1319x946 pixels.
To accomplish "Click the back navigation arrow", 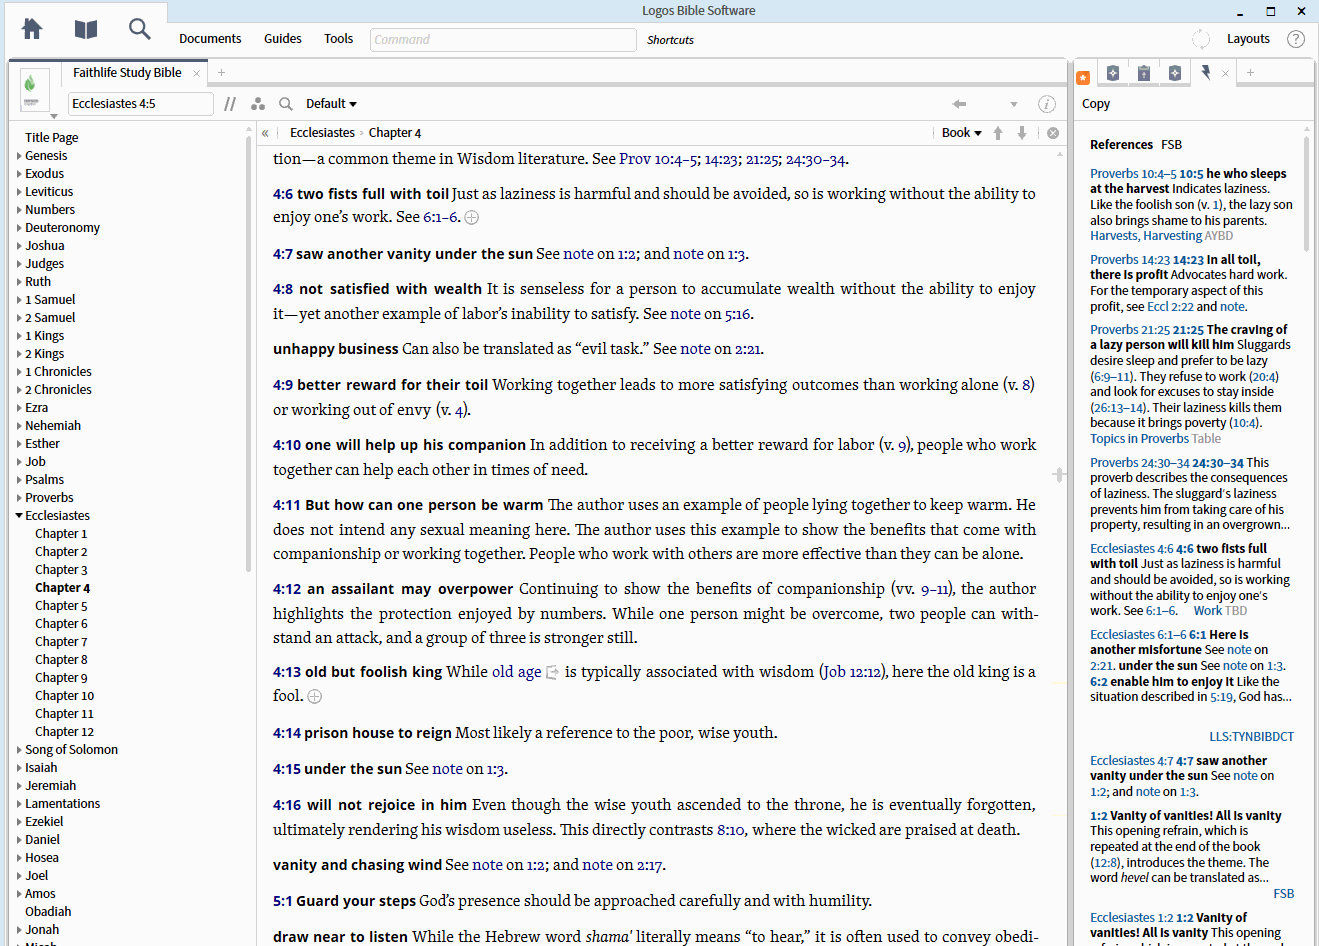I will pyautogui.click(x=959, y=104).
